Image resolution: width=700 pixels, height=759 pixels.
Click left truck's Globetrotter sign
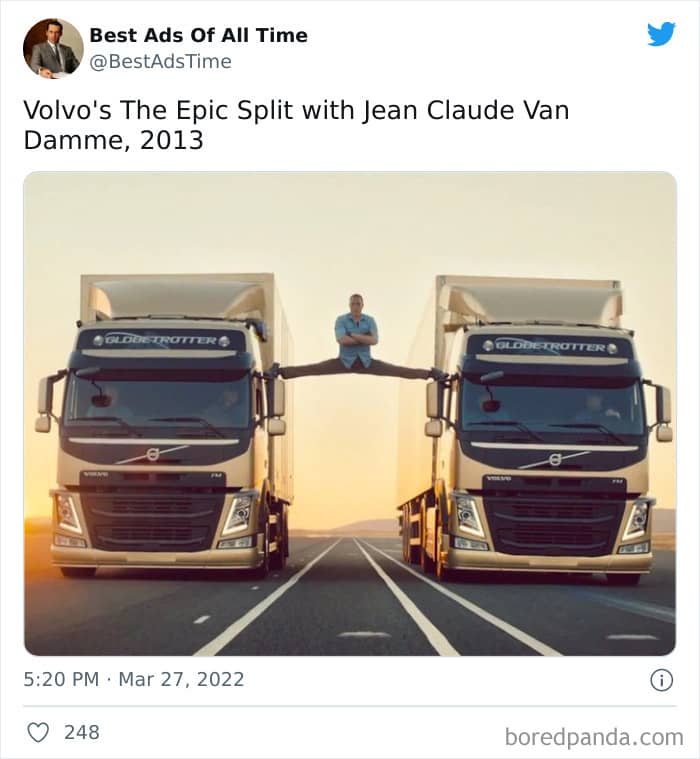click(161, 340)
